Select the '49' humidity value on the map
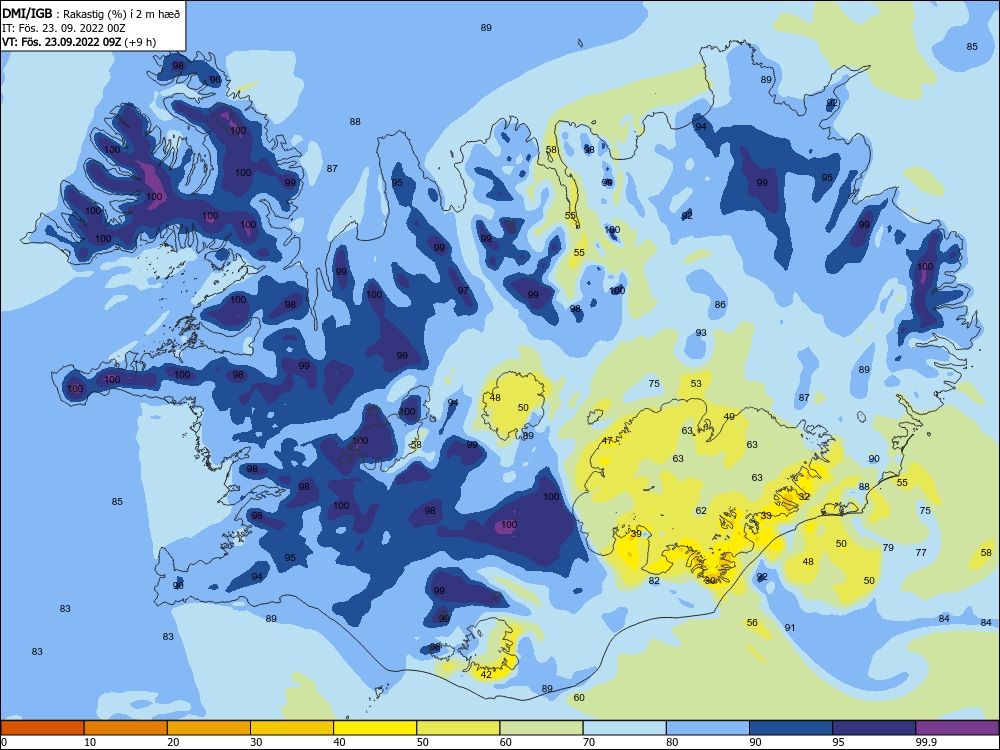The height and width of the screenshot is (750, 1000). coord(729,416)
